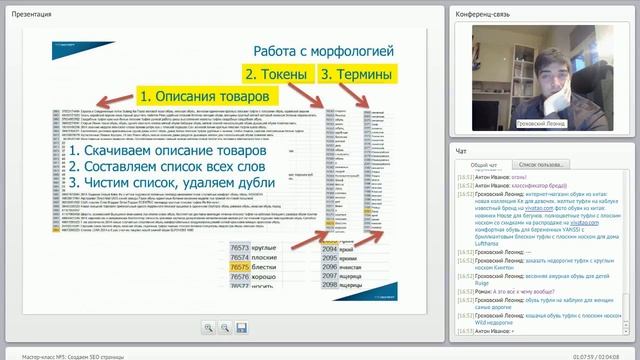Screen dimensions: 640x360
Task: Click the terms row '2096 ячеистая'
Action: (x=342, y=267)
